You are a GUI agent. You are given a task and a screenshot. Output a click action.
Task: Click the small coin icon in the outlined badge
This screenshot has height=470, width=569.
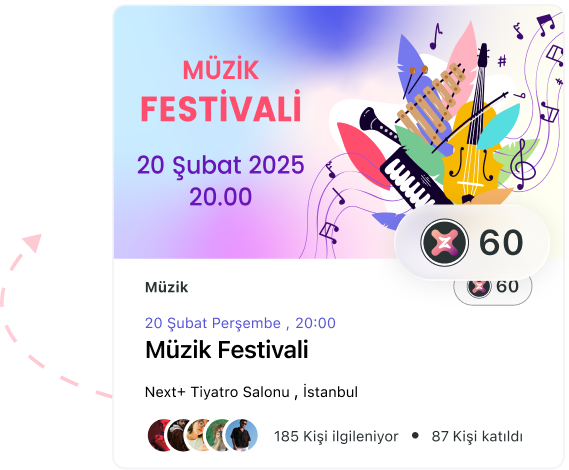[x=479, y=287]
